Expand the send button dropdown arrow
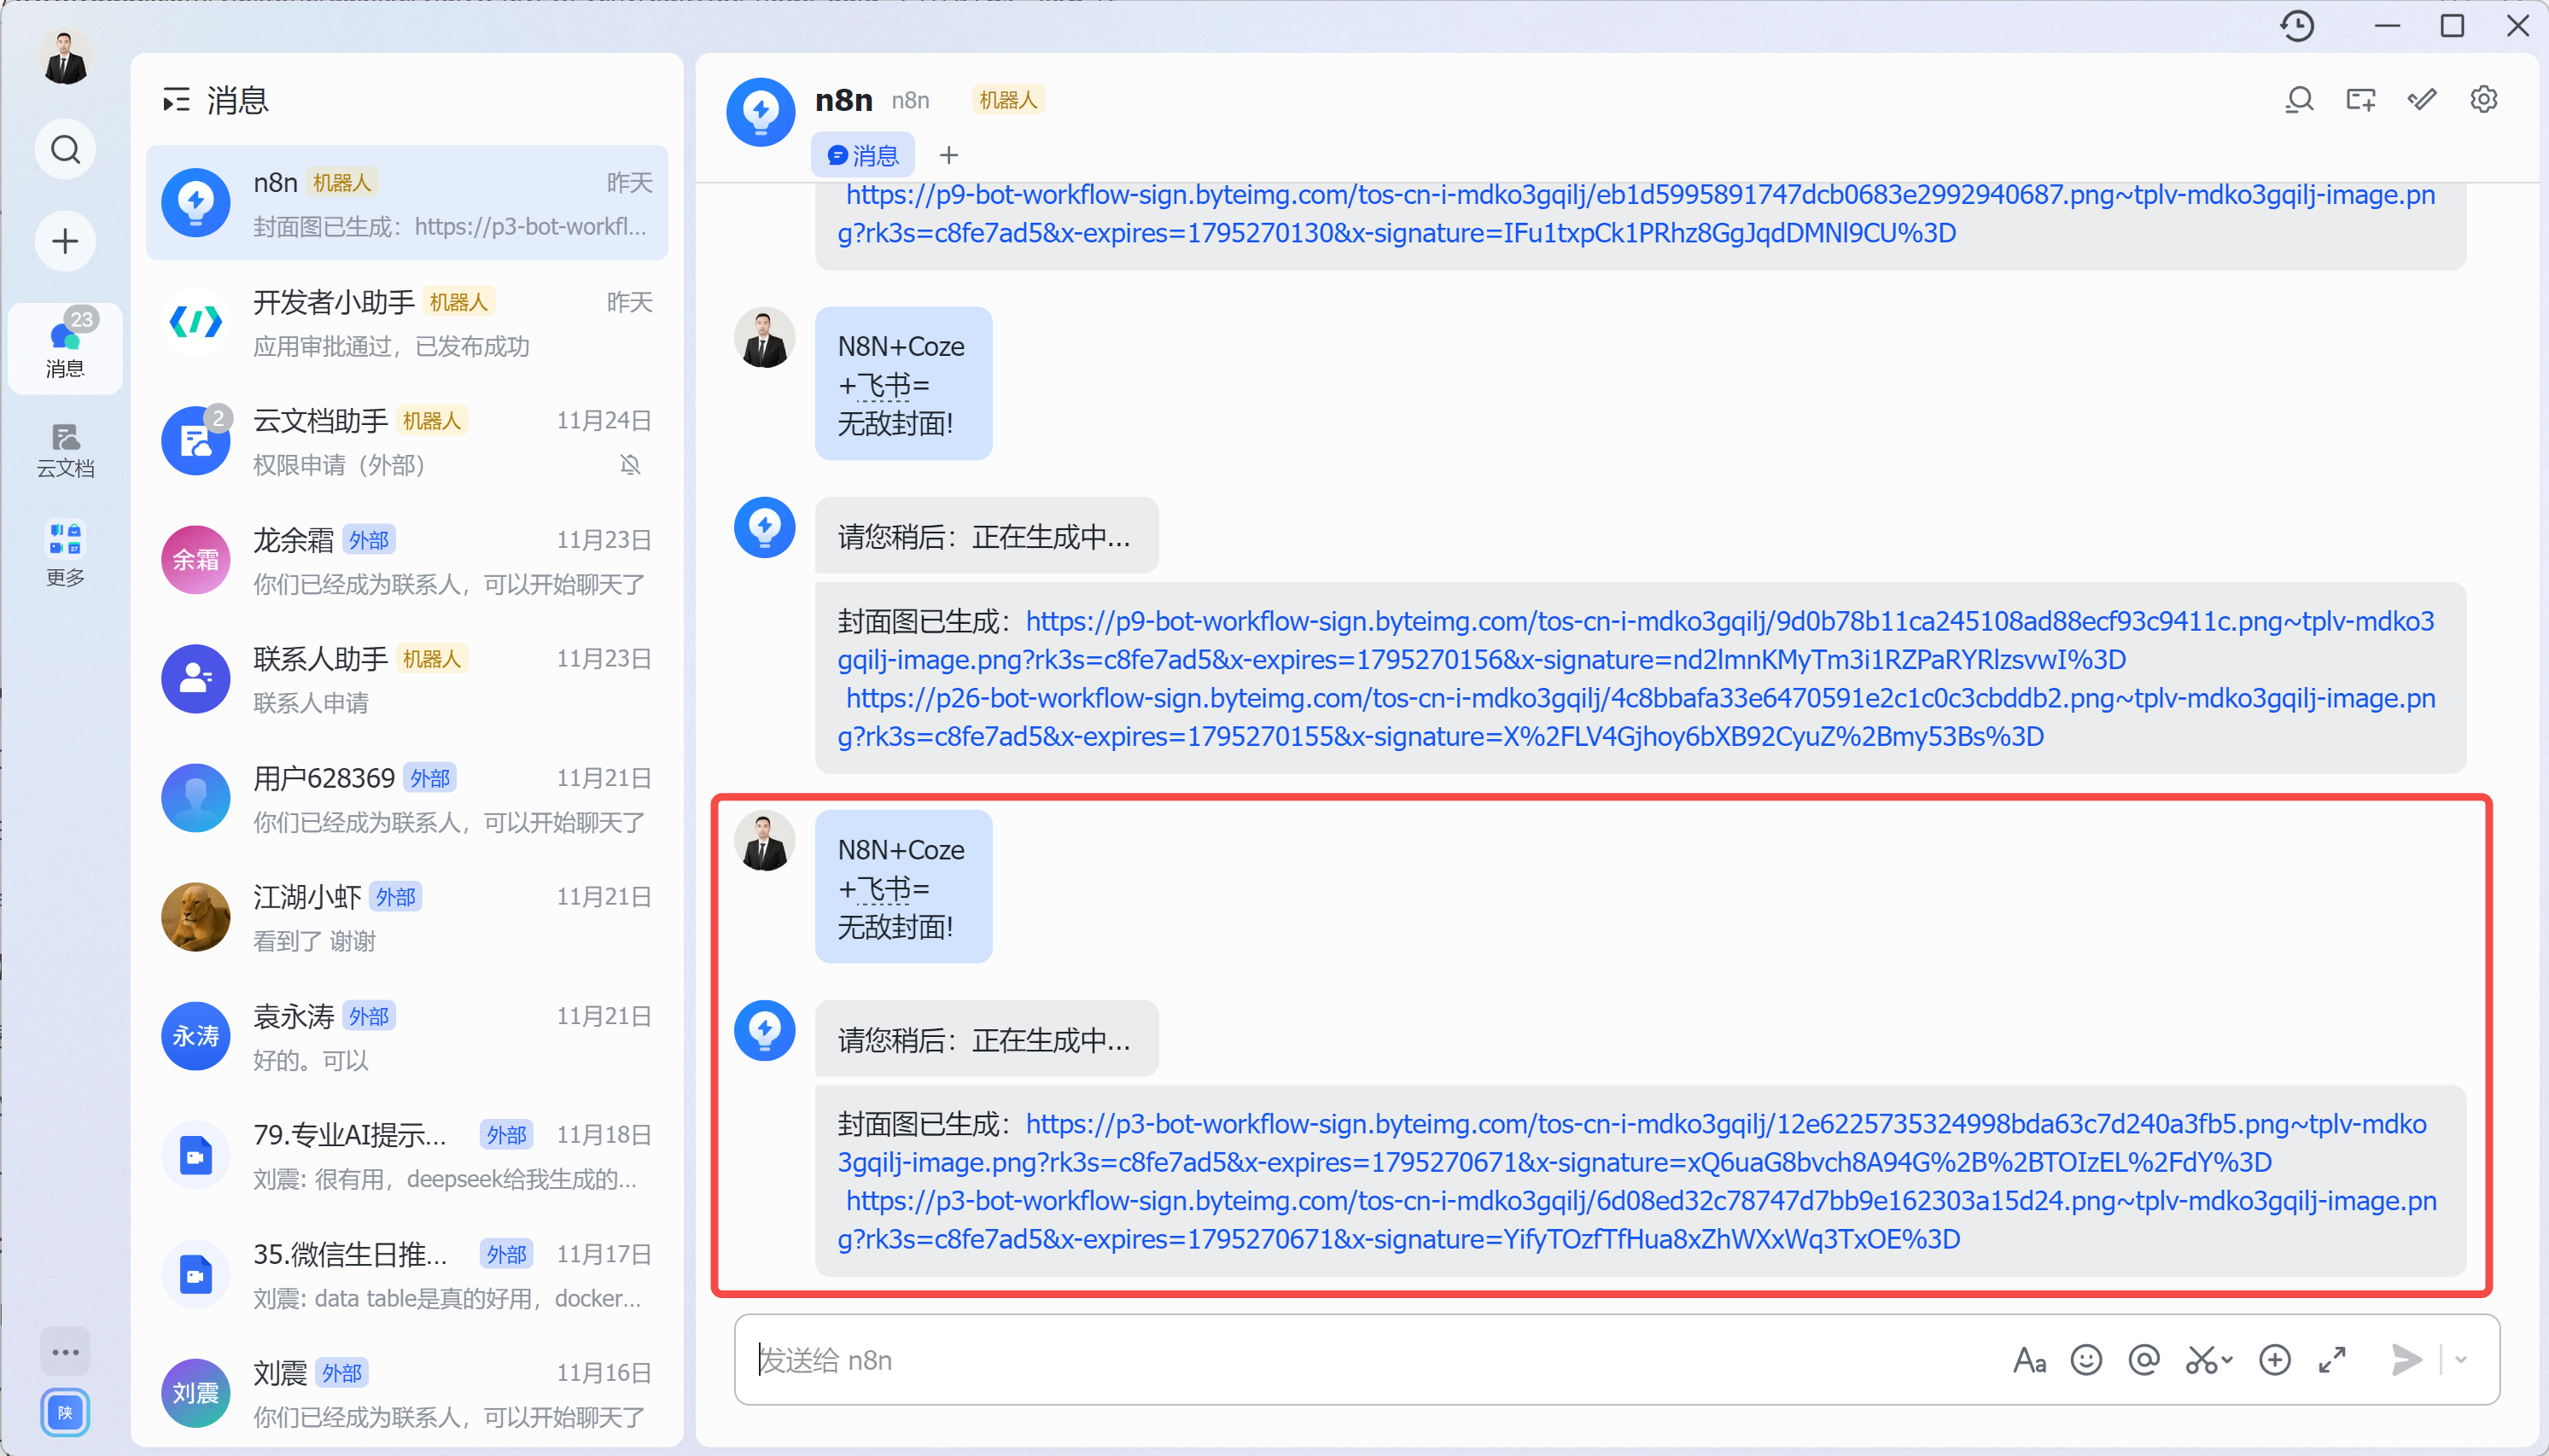2549x1456 pixels. pyautogui.click(x=2461, y=1360)
